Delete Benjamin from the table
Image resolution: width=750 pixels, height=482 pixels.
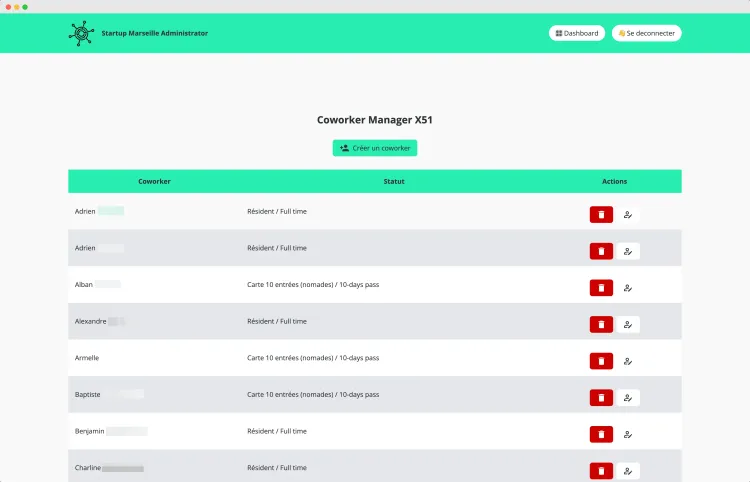[x=601, y=434]
